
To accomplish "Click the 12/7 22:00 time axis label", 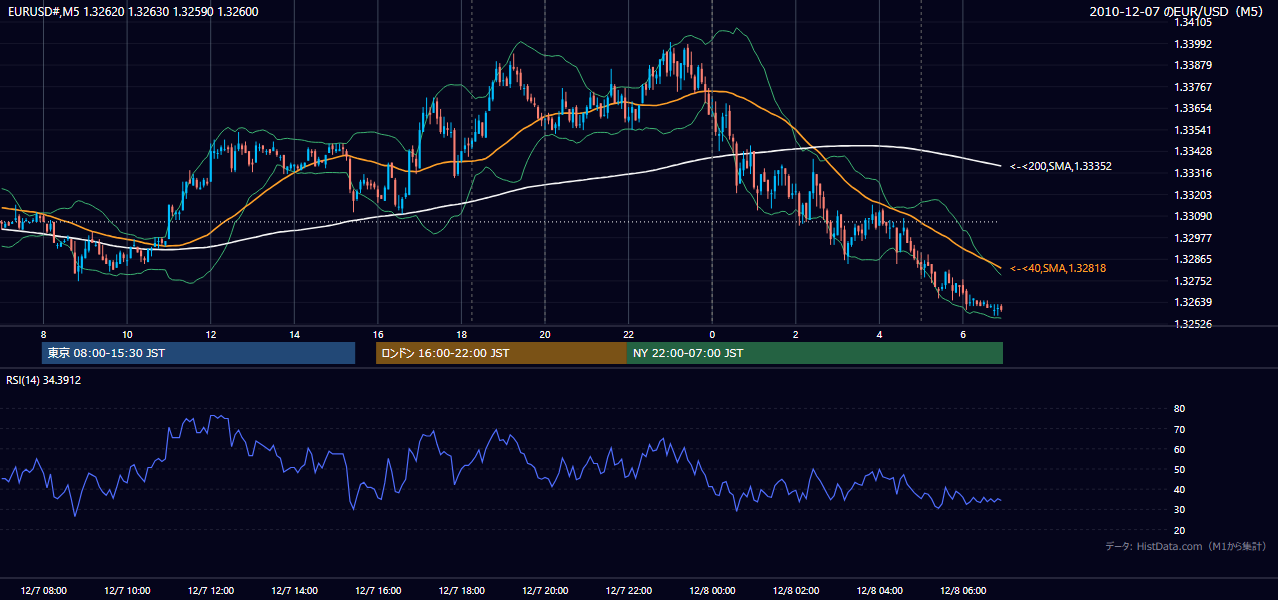I will click(x=628, y=591).
